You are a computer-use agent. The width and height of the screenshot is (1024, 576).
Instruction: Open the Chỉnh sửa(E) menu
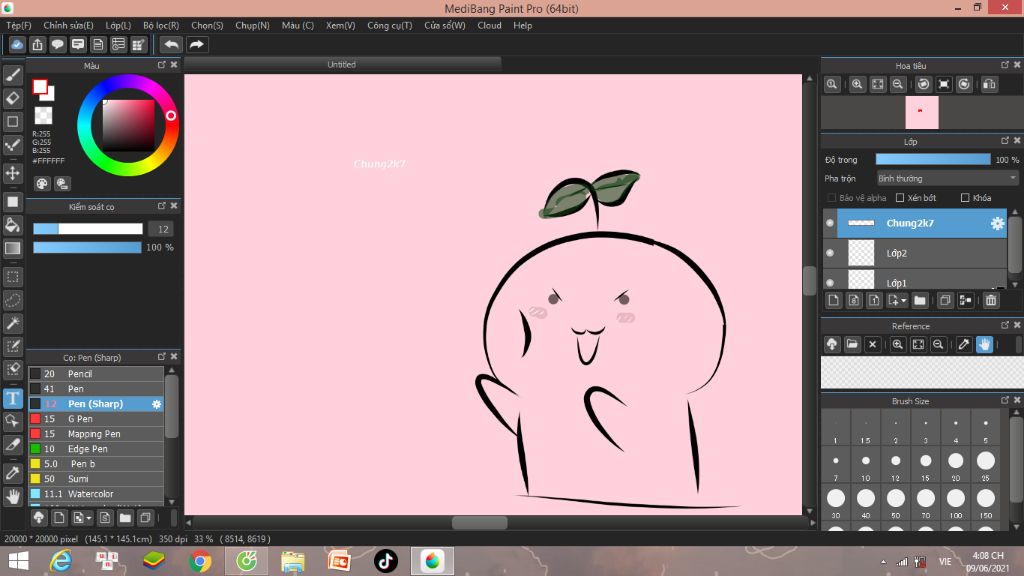click(69, 25)
